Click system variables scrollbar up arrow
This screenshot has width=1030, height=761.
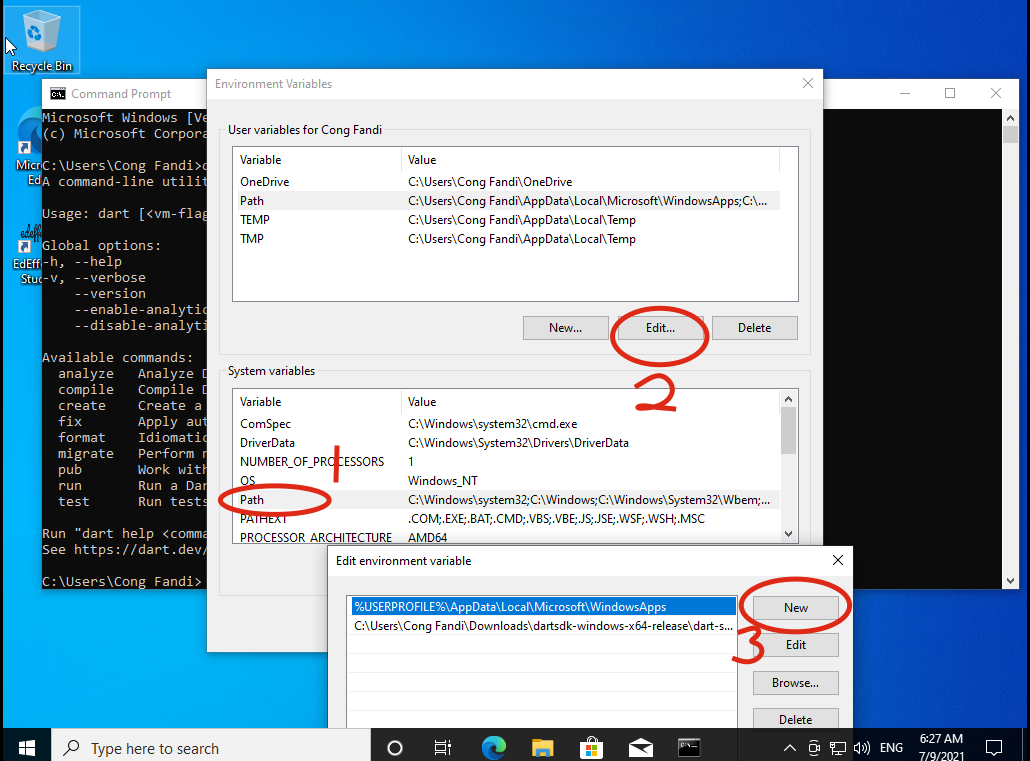tap(788, 399)
